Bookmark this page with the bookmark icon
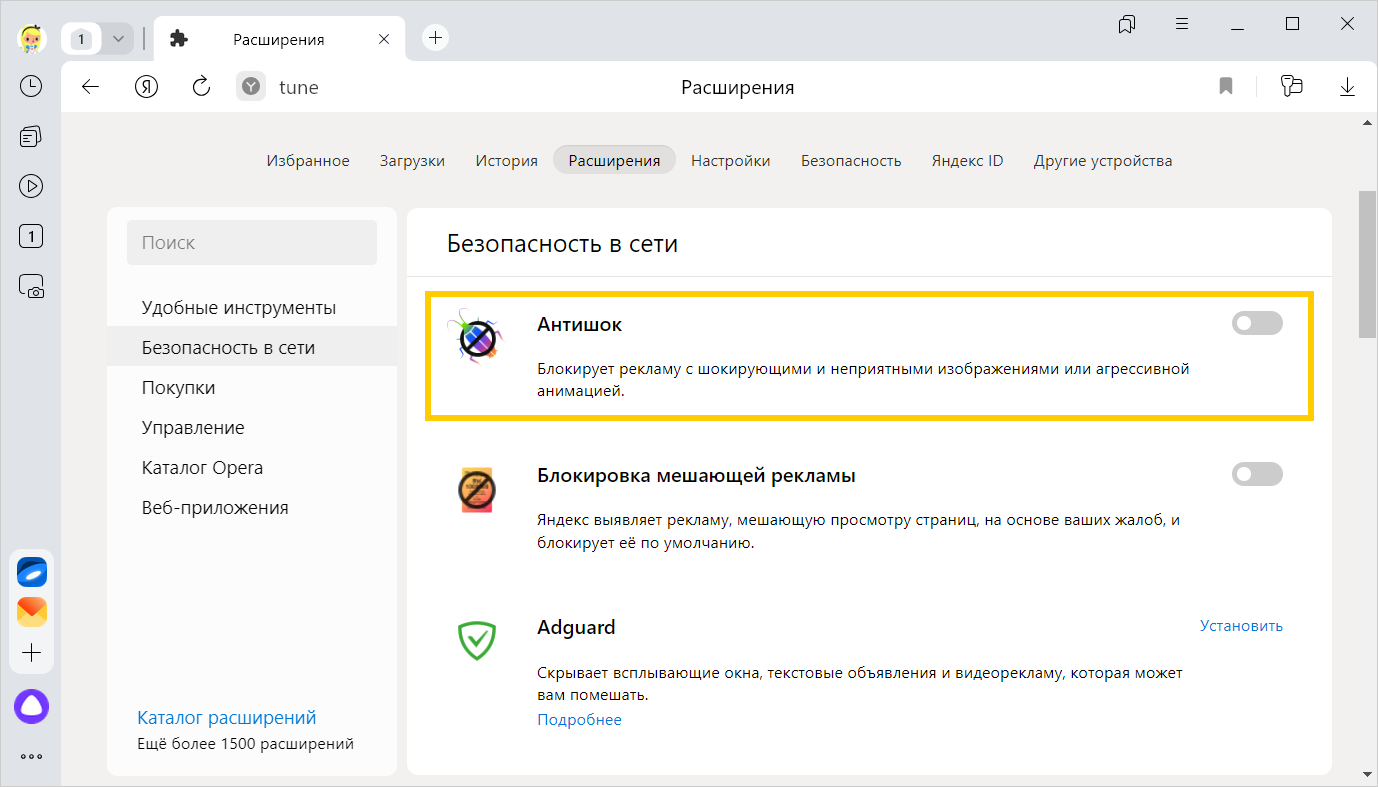The height and width of the screenshot is (787, 1378). 1226,87
